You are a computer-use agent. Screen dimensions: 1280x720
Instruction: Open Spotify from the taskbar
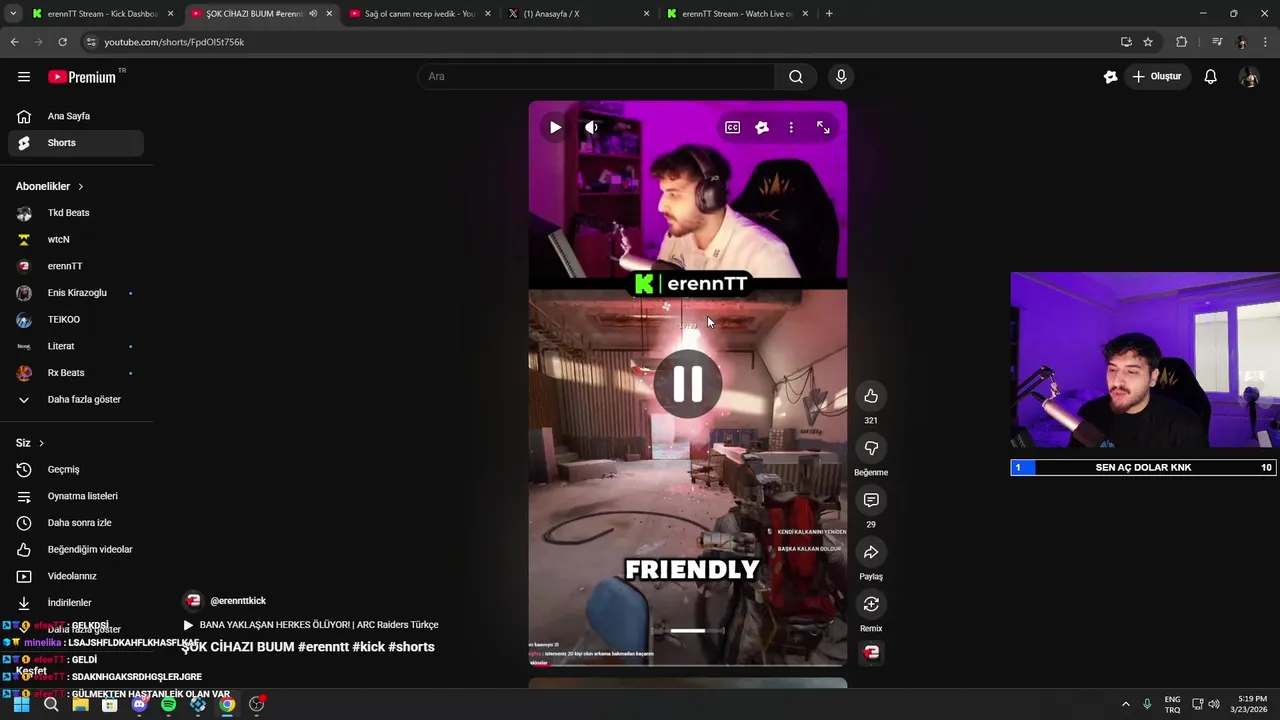point(168,704)
